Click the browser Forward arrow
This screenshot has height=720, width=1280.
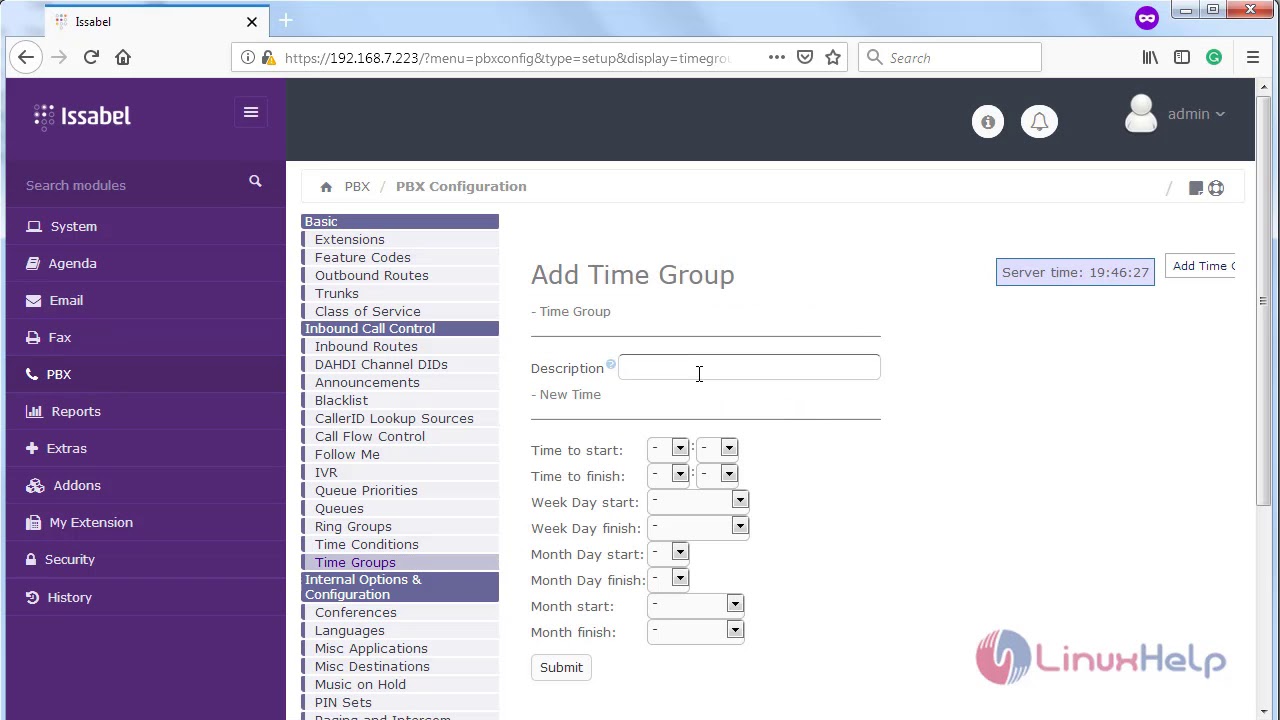click(x=59, y=57)
